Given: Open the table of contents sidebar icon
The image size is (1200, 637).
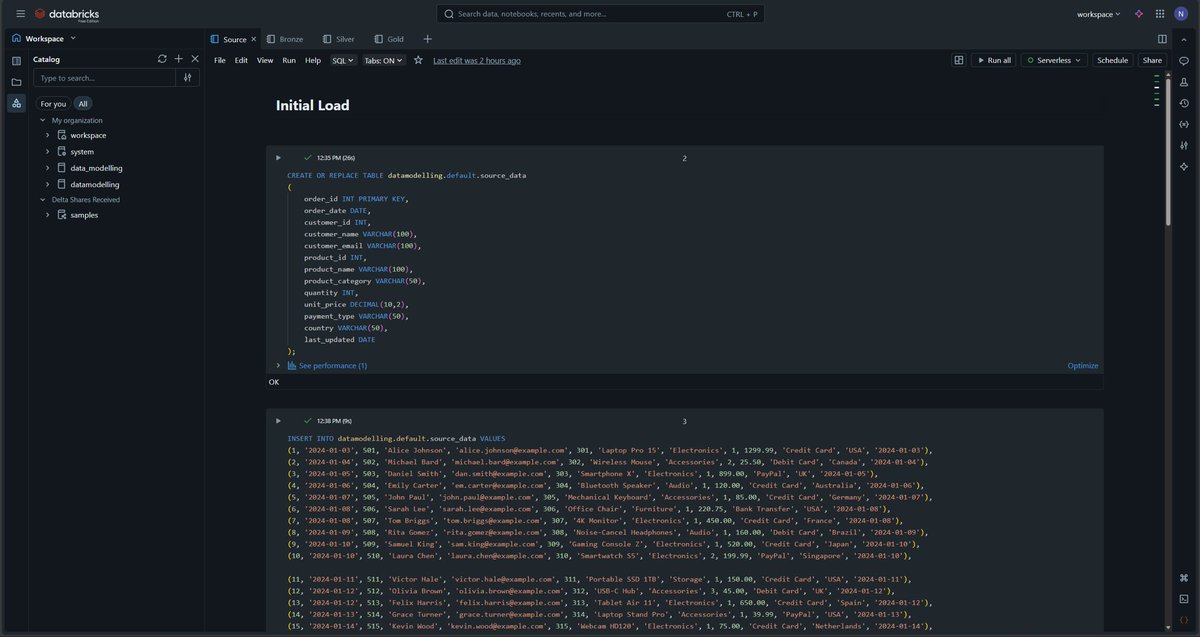Looking at the screenshot, I should click(16, 61).
